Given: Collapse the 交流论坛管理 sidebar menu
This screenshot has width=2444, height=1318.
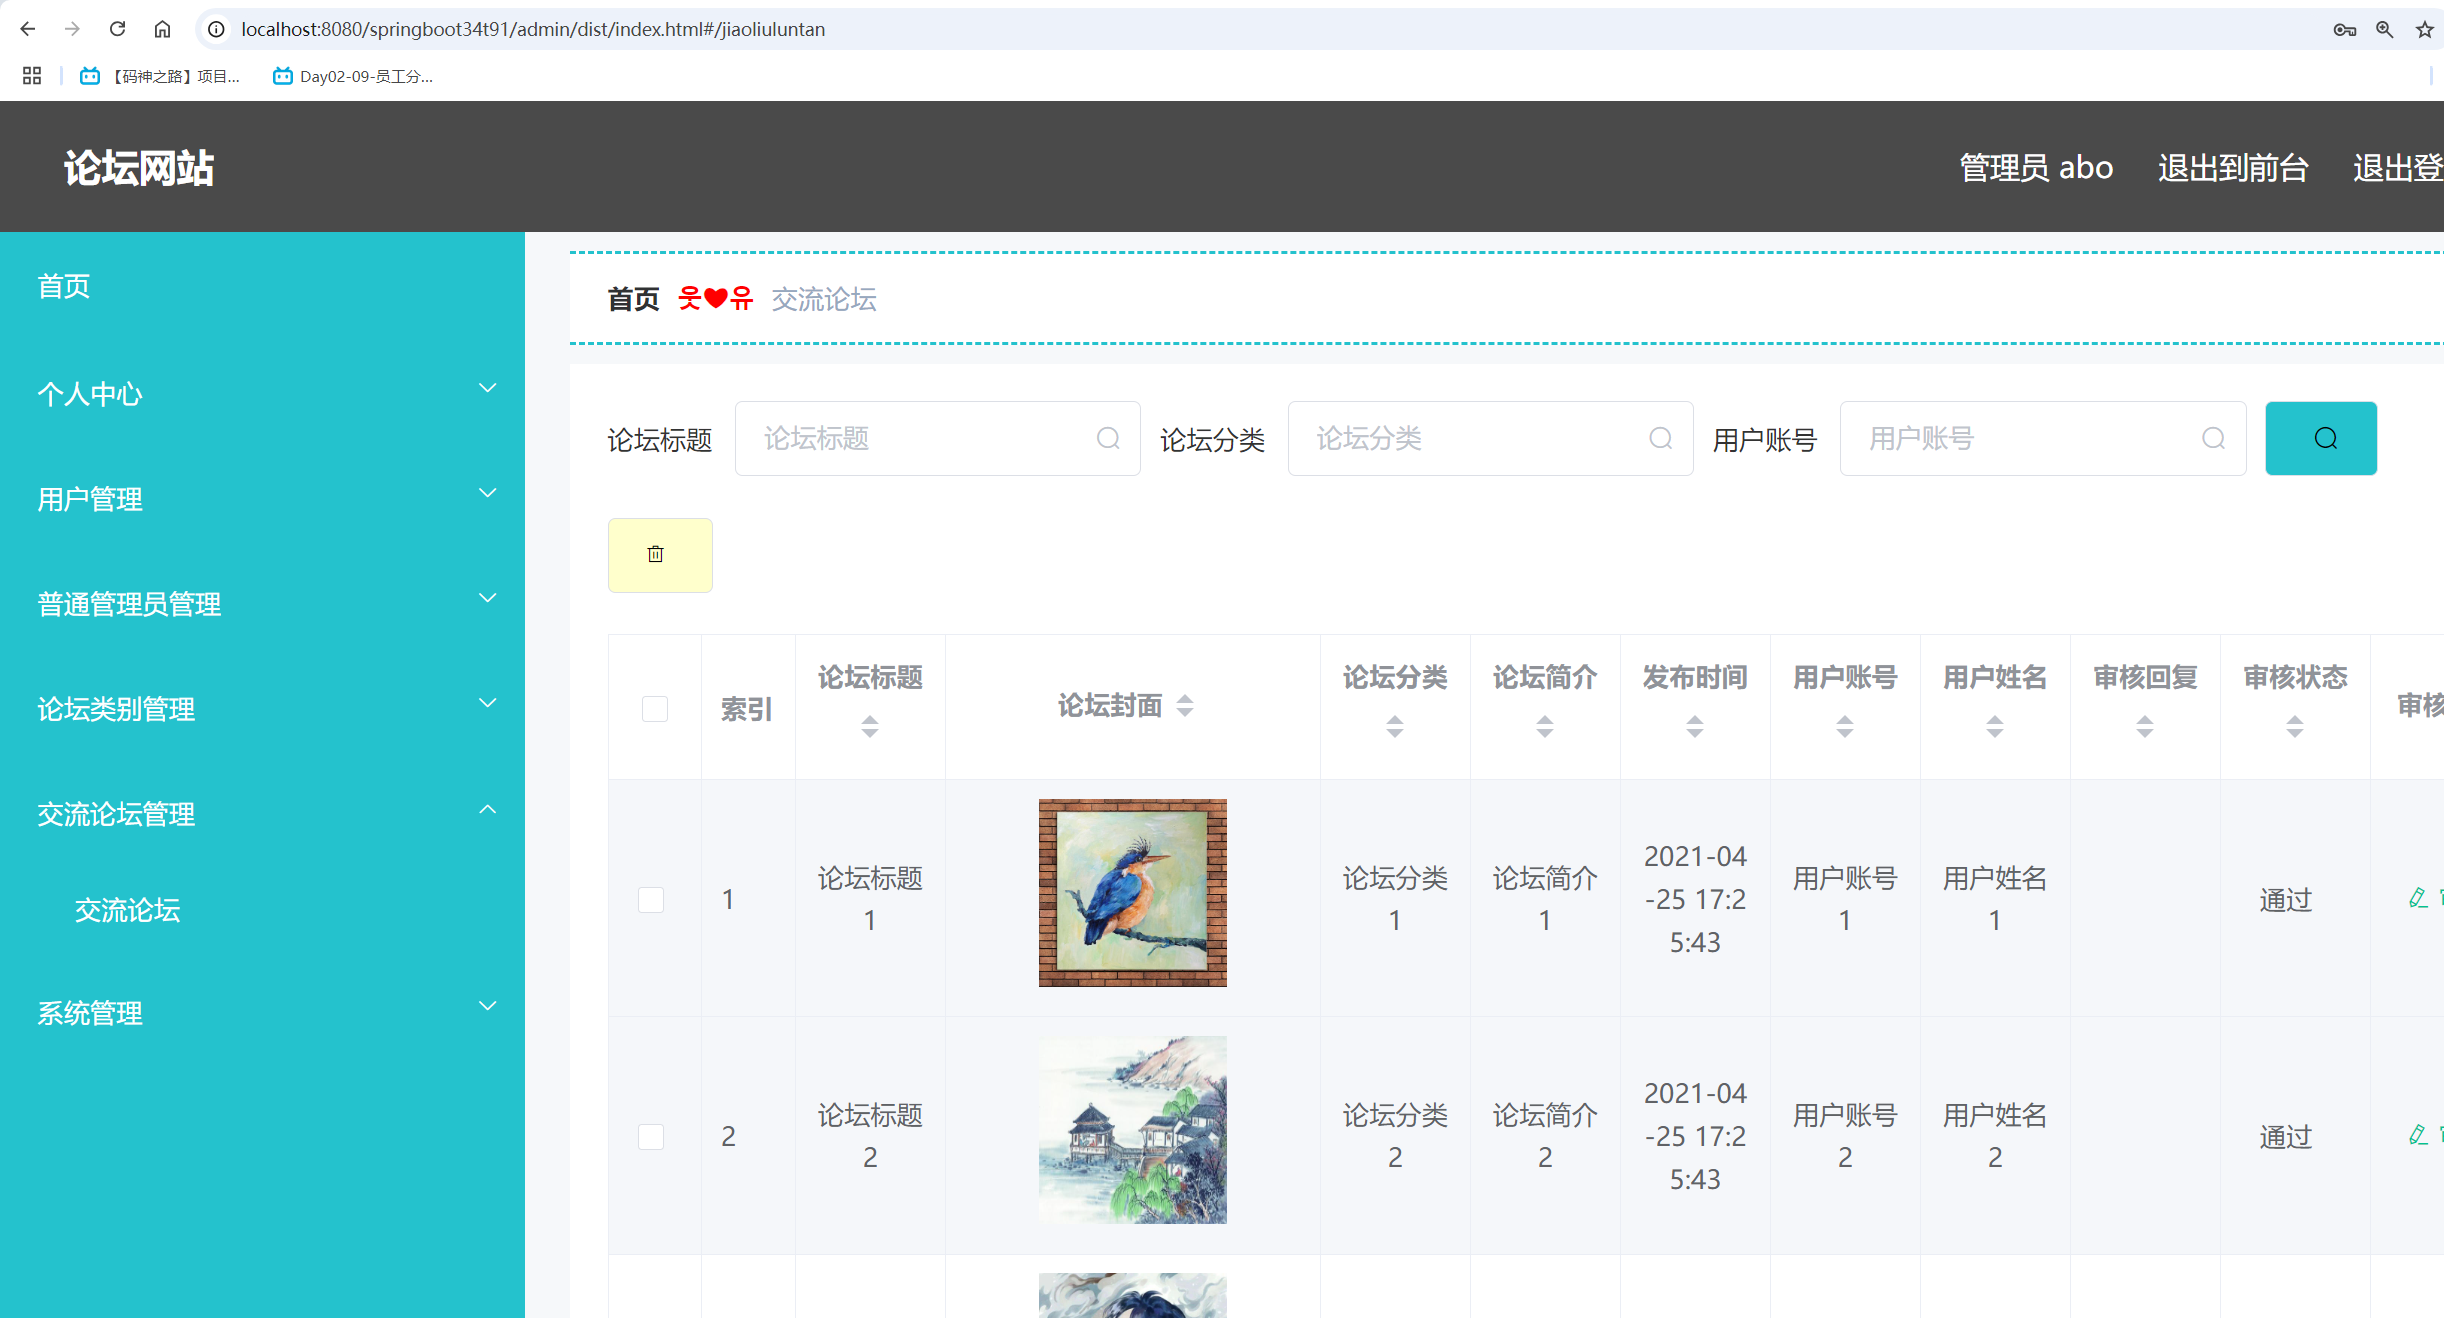Looking at the screenshot, I should [x=262, y=813].
